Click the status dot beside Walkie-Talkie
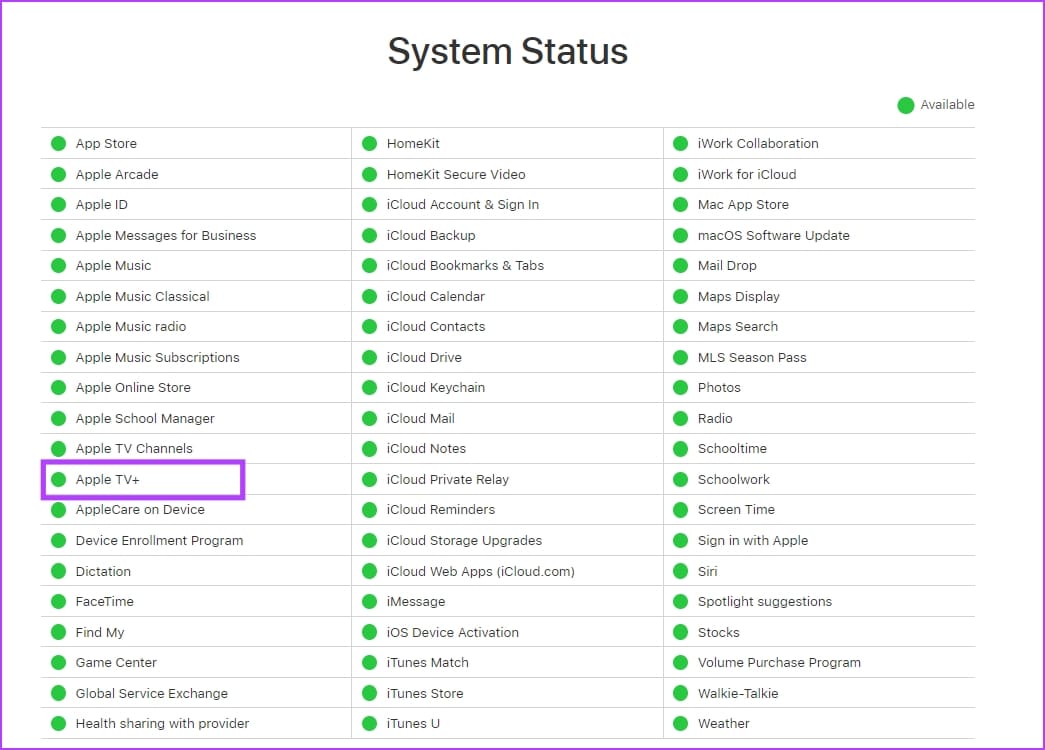Viewport: 1045px width, 750px height. click(680, 693)
